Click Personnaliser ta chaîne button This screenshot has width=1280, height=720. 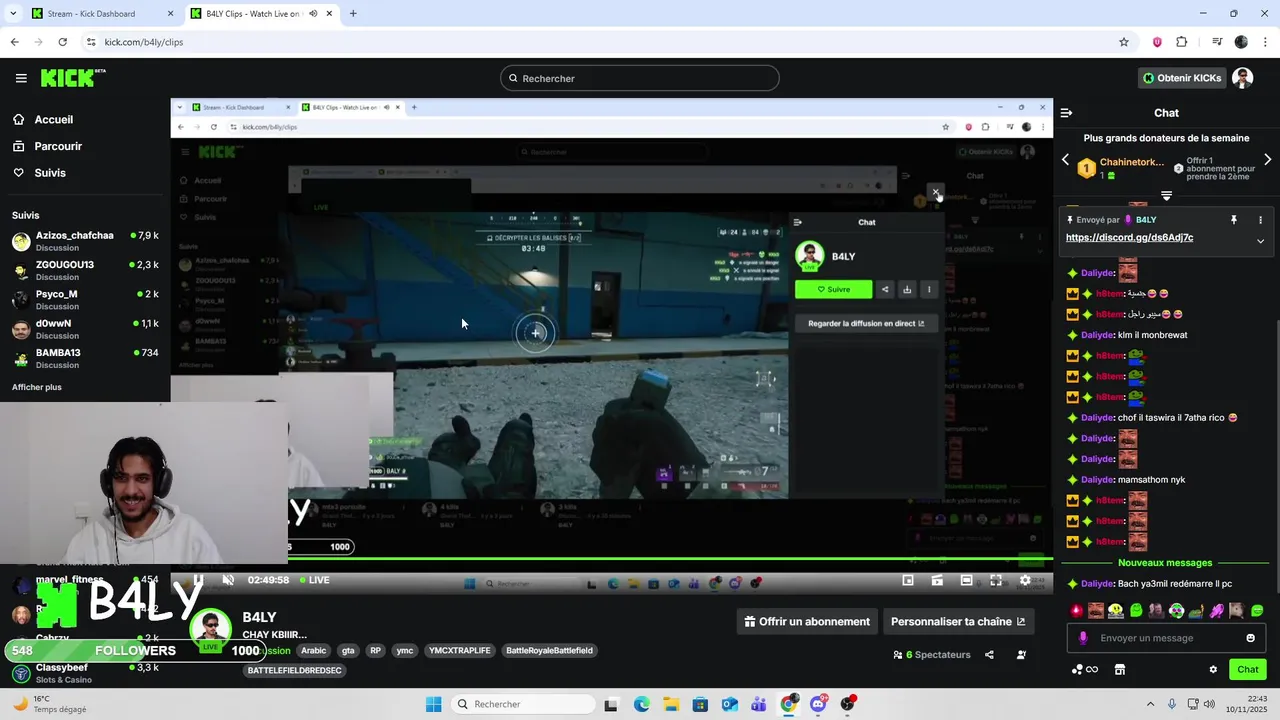point(957,621)
